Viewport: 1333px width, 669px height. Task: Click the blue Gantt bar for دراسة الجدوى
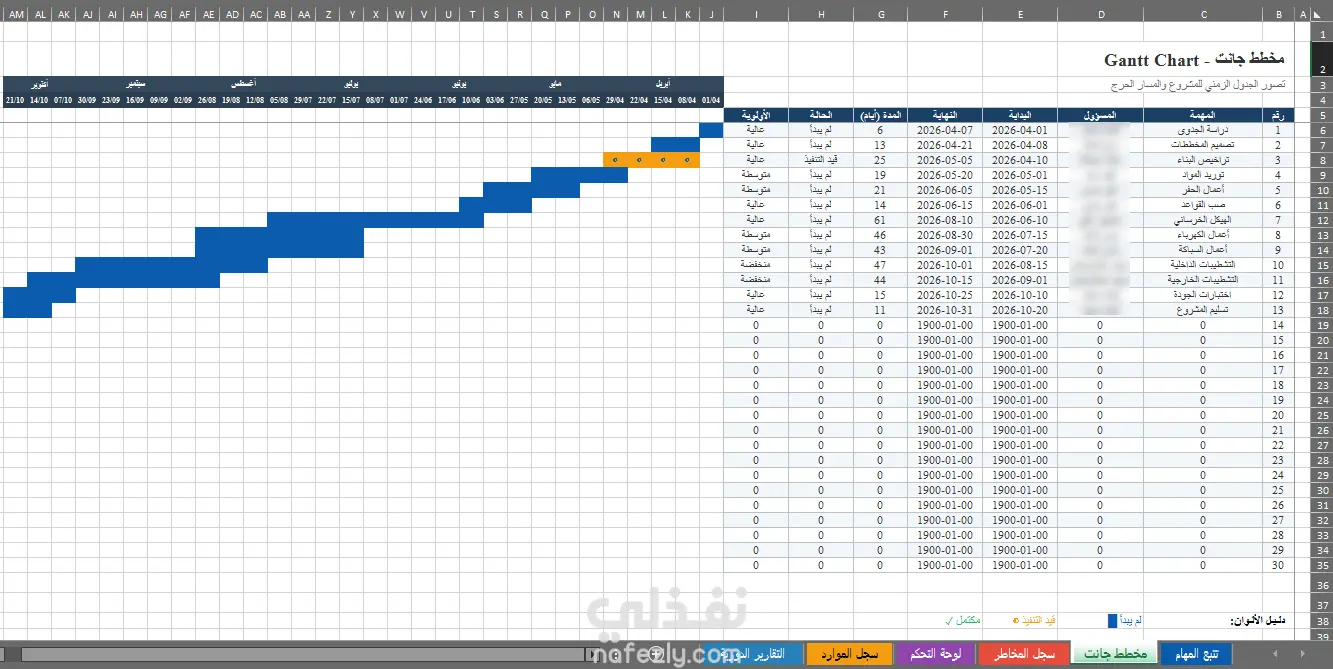click(x=711, y=130)
